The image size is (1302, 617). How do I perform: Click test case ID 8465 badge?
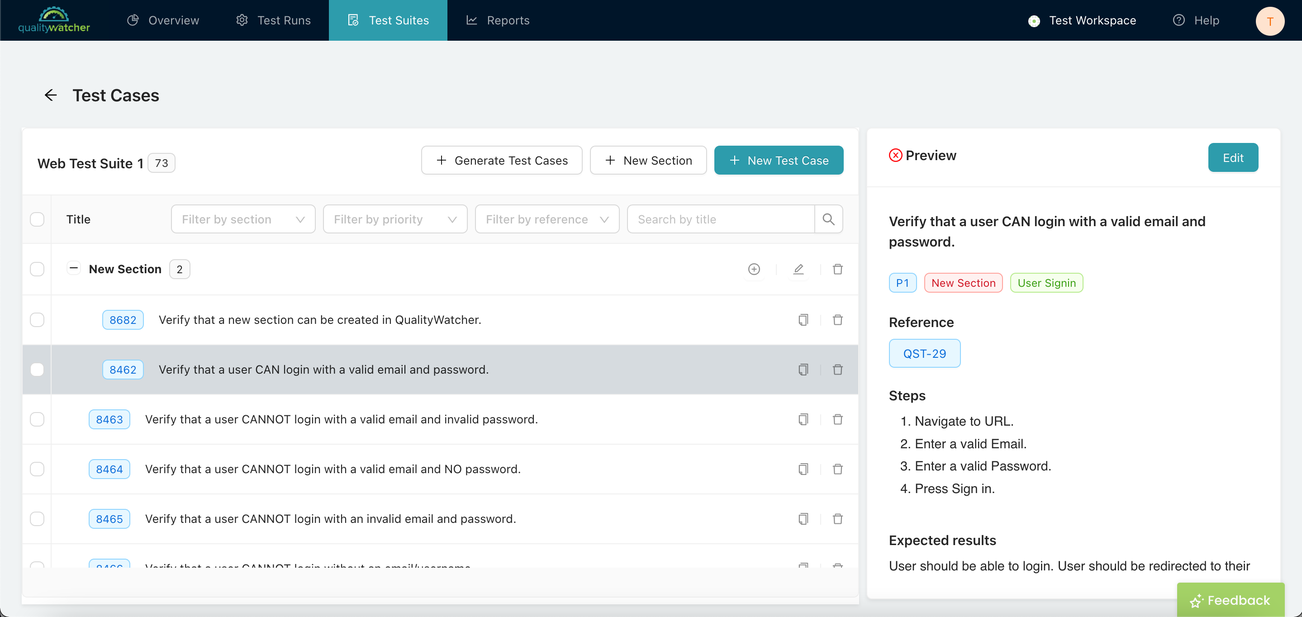coord(109,519)
